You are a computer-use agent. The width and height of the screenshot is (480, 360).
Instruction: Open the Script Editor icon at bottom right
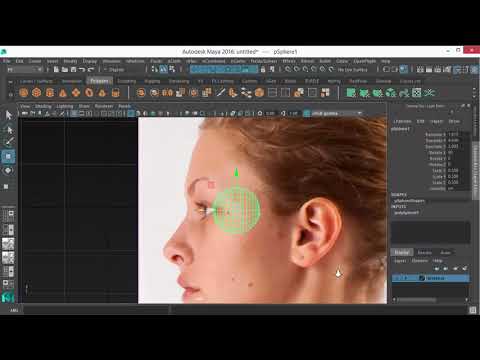(x=473, y=310)
